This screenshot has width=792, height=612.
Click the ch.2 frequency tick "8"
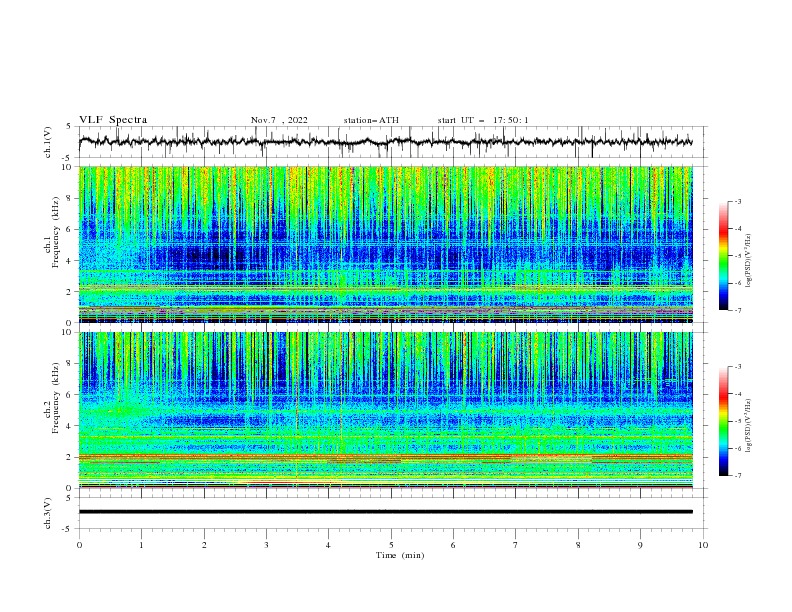point(70,364)
